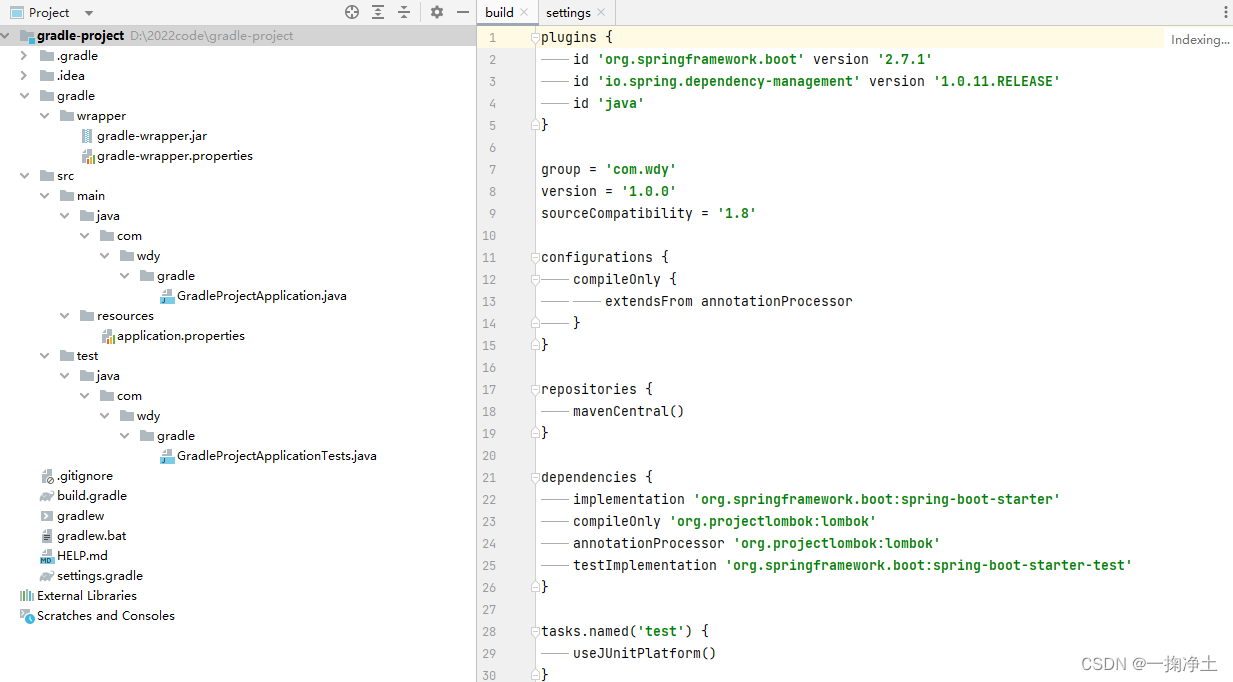Click the settings.gradle elephant file icon
The height and width of the screenshot is (682, 1233).
point(47,576)
